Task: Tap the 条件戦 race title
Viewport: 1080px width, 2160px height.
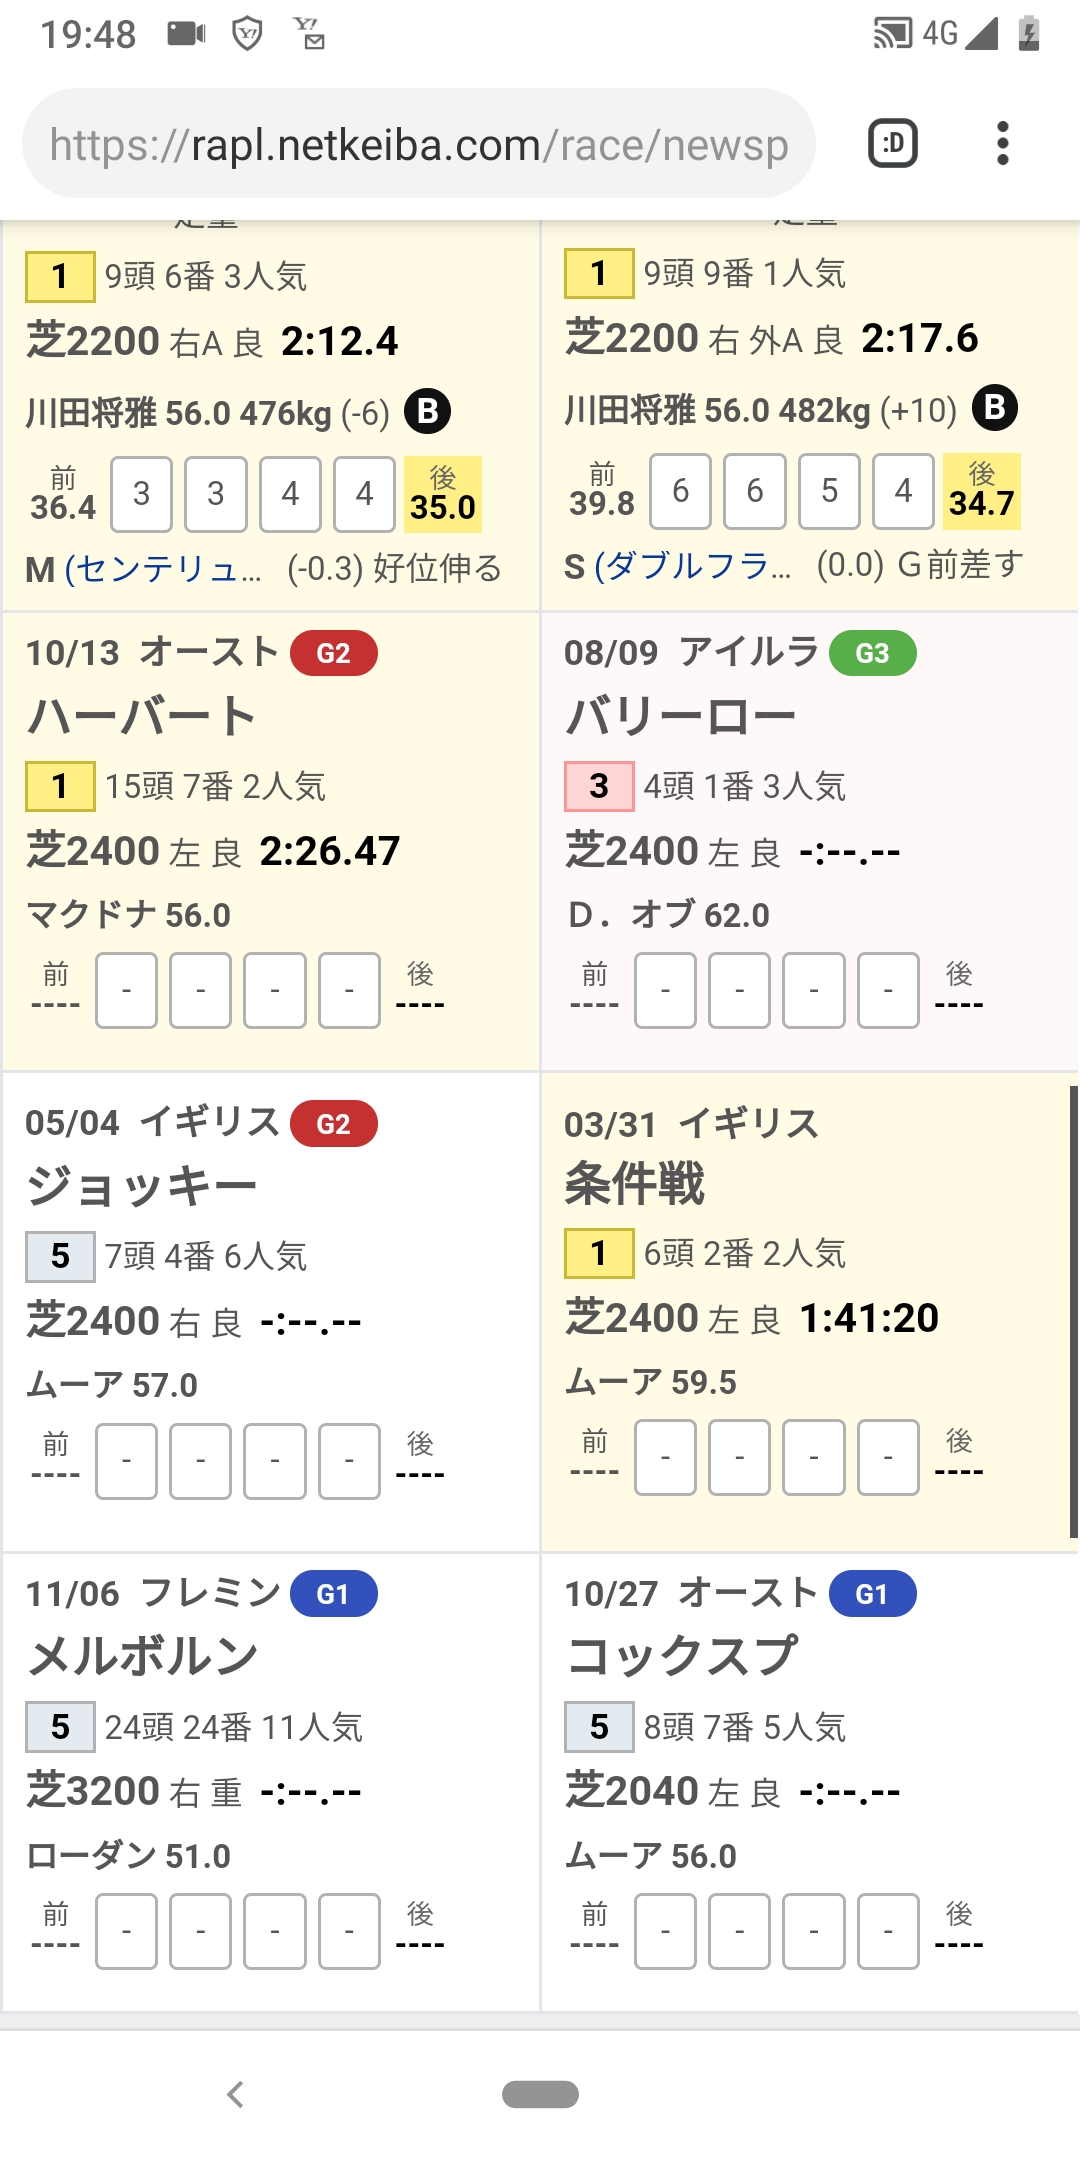Action: pos(634,1184)
